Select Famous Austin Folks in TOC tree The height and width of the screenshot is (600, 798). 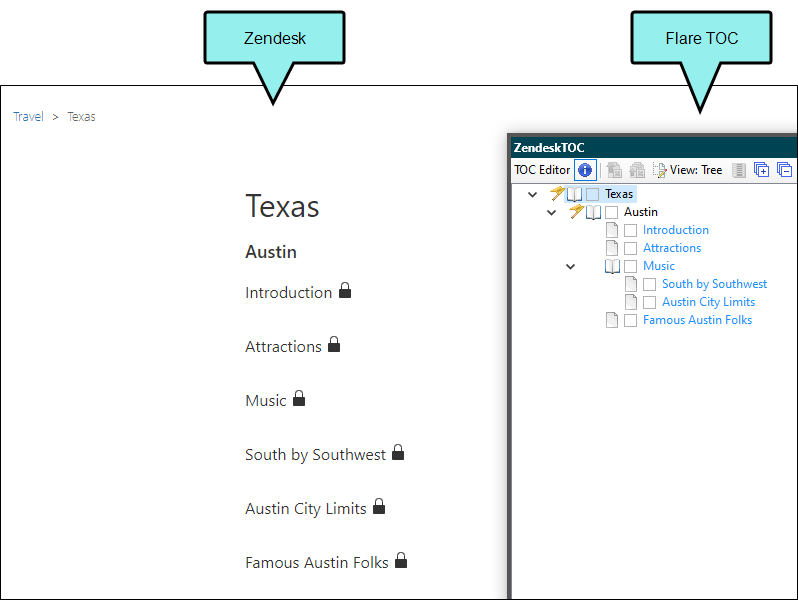[697, 320]
